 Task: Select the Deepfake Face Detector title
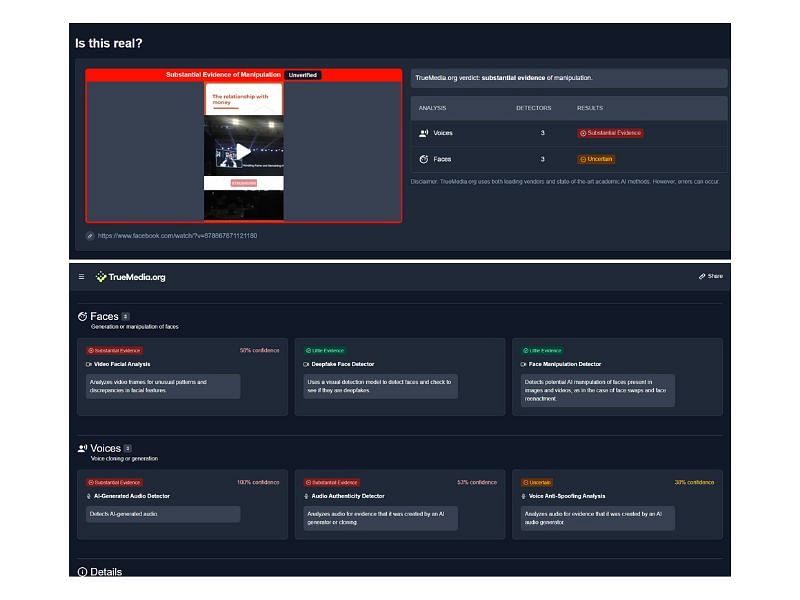[343, 364]
